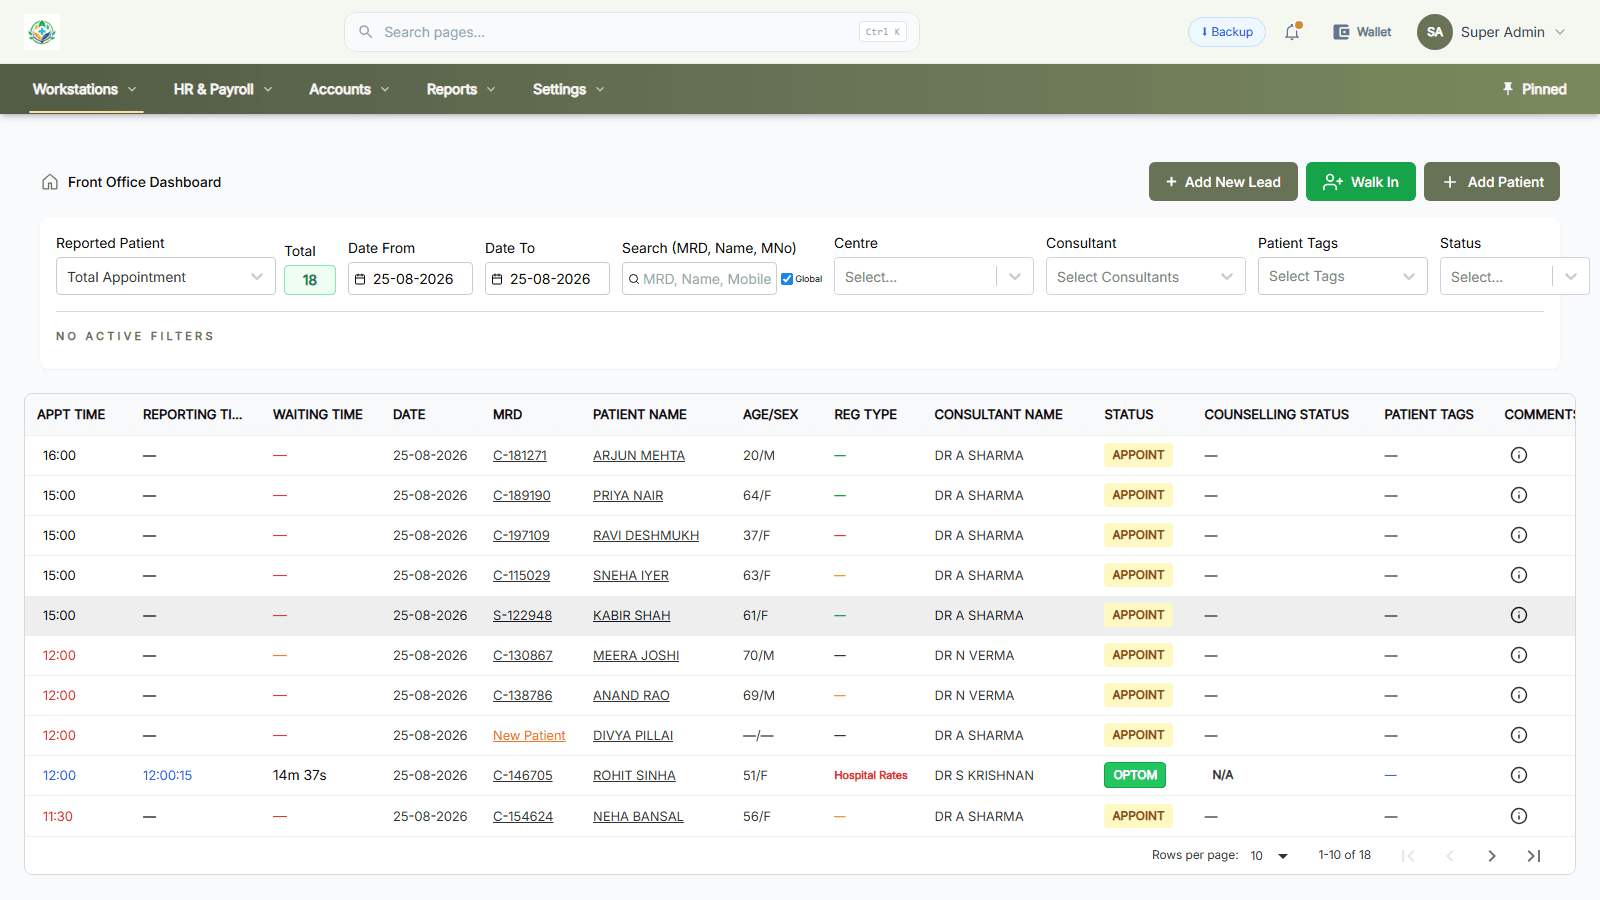Toggle the Global search checkbox

pyautogui.click(x=787, y=279)
